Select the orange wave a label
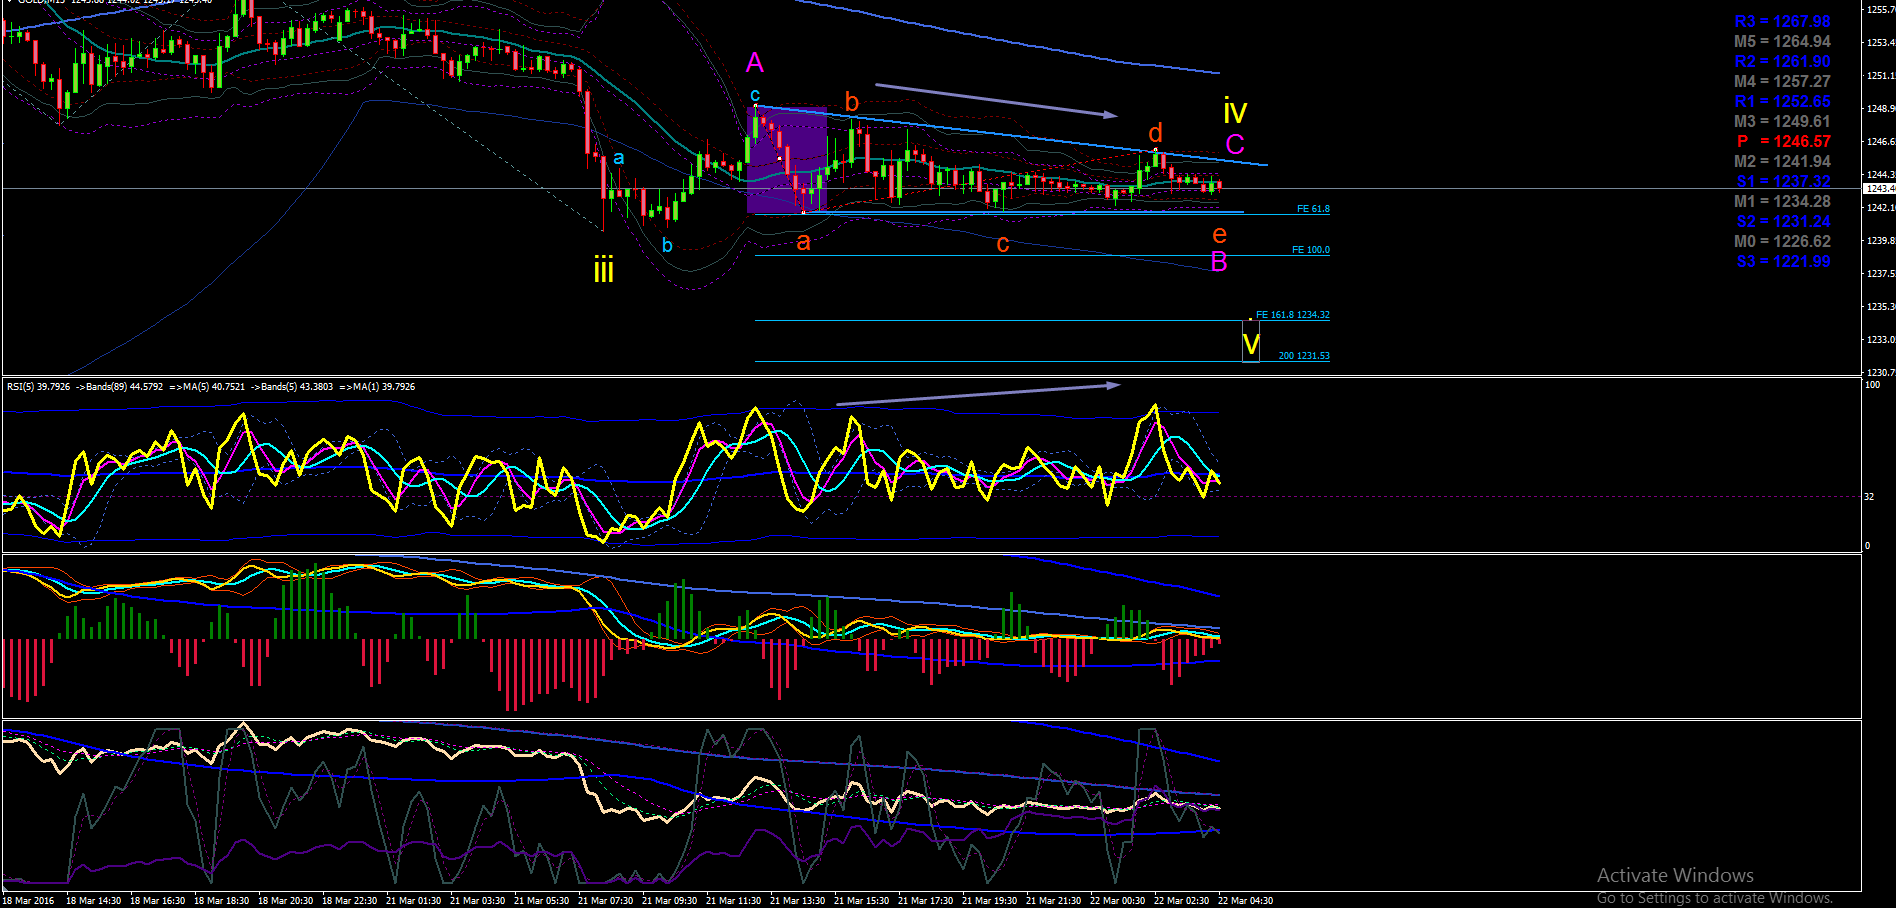 pos(803,242)
